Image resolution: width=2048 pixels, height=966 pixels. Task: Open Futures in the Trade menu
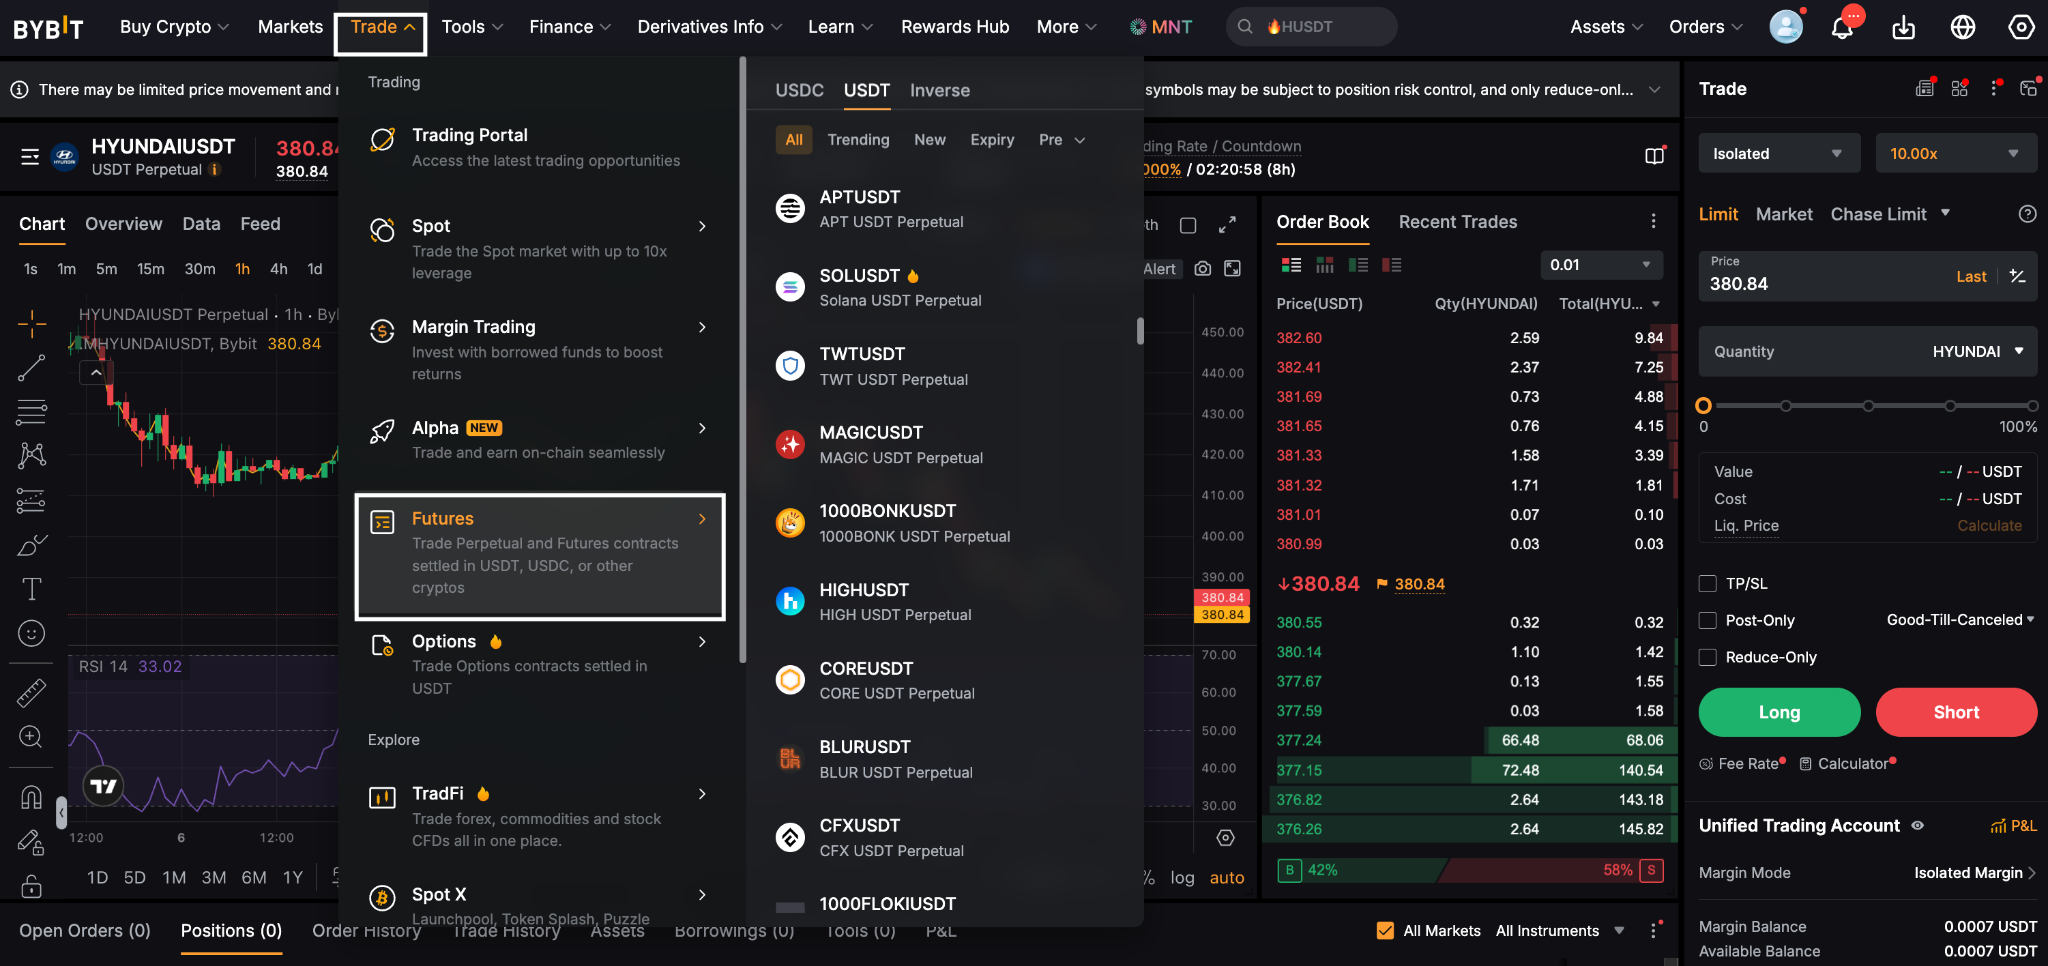(x=540, y=556)
